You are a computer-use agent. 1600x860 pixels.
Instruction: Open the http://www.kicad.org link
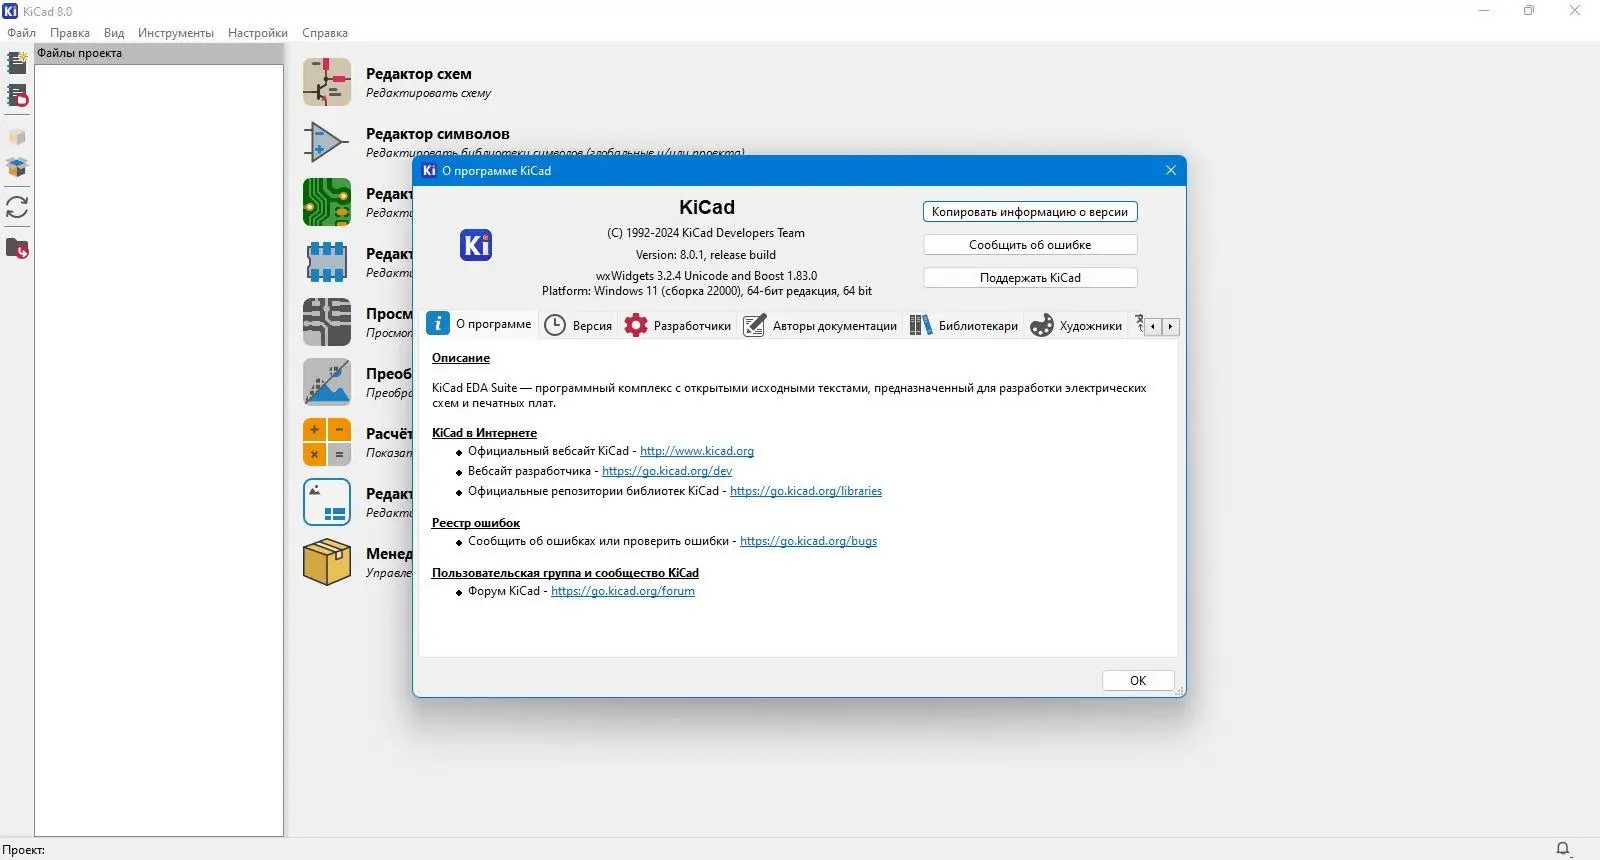(697, 451)
